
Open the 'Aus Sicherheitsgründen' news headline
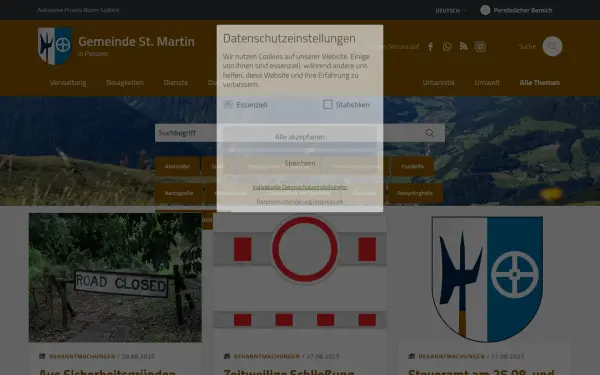point(108,372)
